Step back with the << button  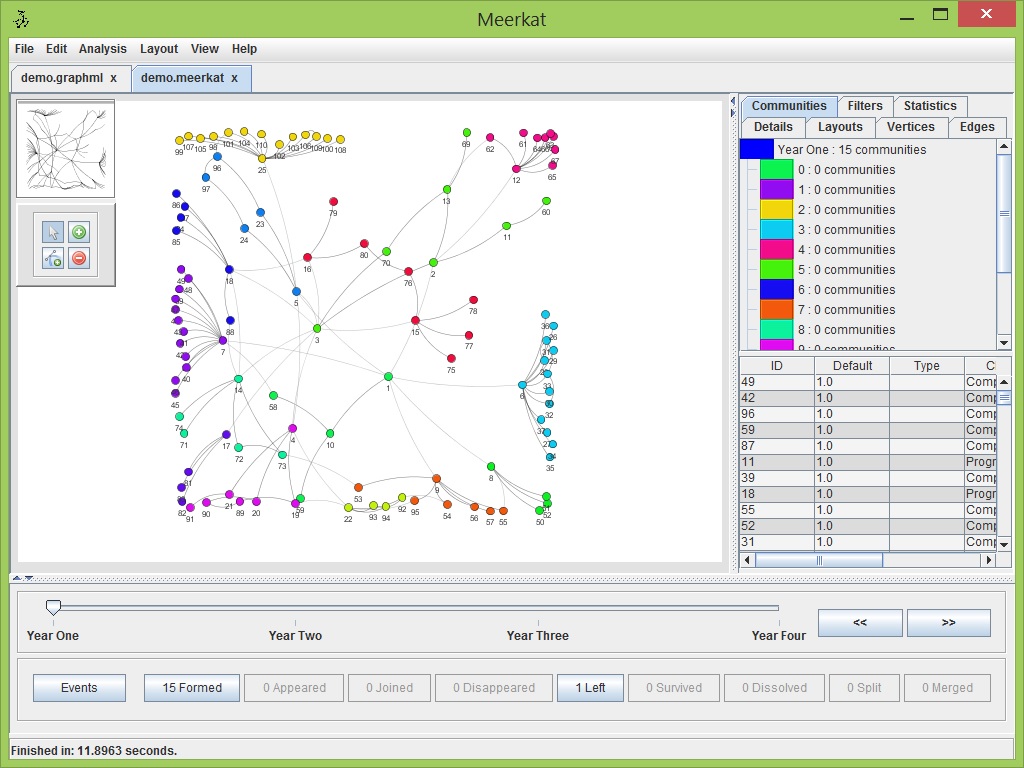coord(860,623)
